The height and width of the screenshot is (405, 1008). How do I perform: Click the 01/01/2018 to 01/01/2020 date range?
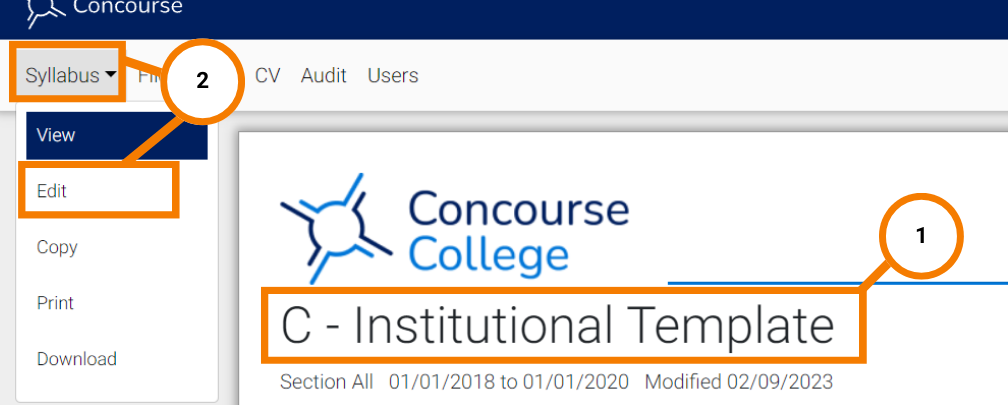point(508,382)
